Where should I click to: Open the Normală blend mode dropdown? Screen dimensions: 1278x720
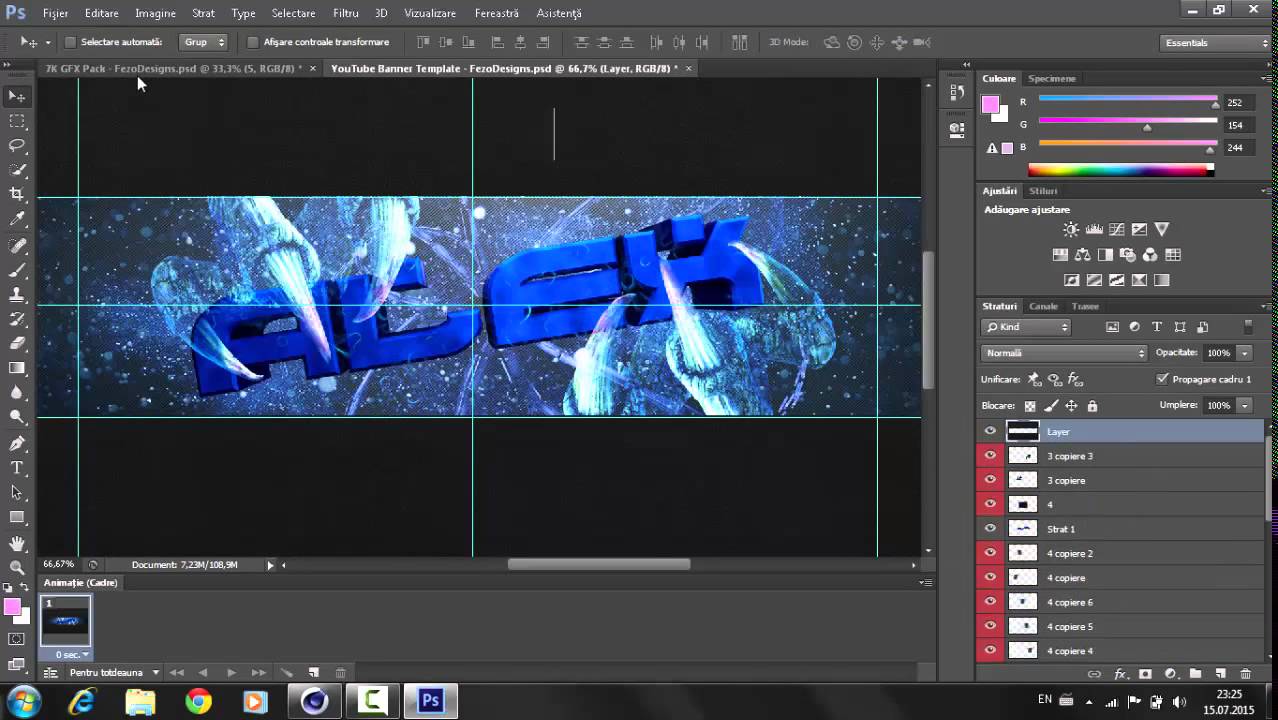[x=1064, y=353]
